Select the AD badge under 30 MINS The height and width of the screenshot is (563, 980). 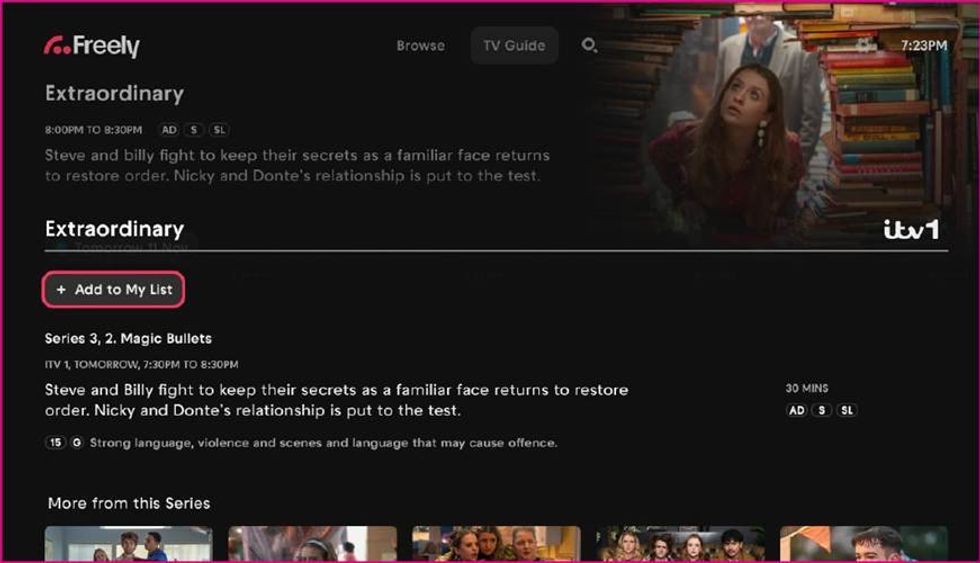(796, 411)
